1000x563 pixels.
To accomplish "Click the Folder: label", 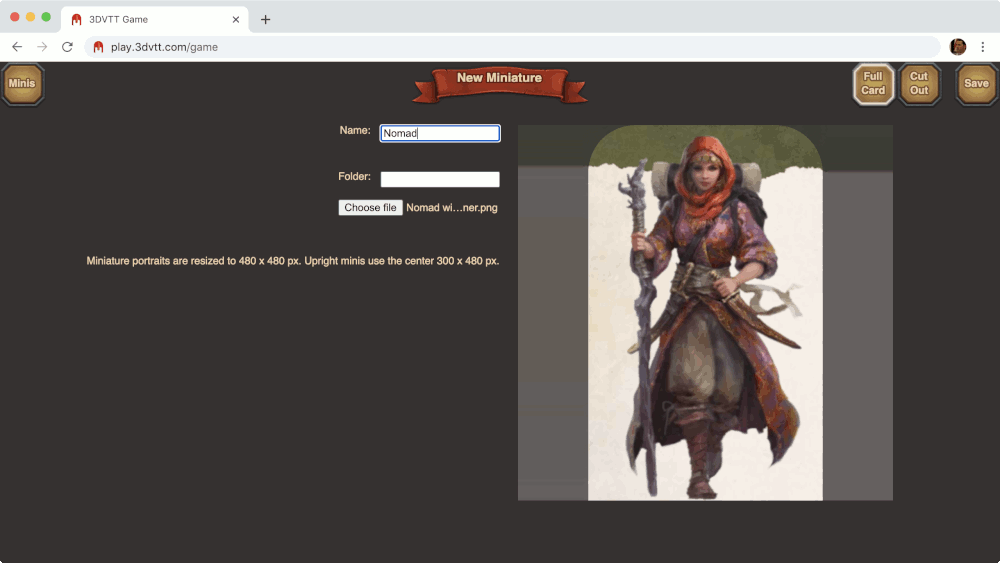I will 354,176.
